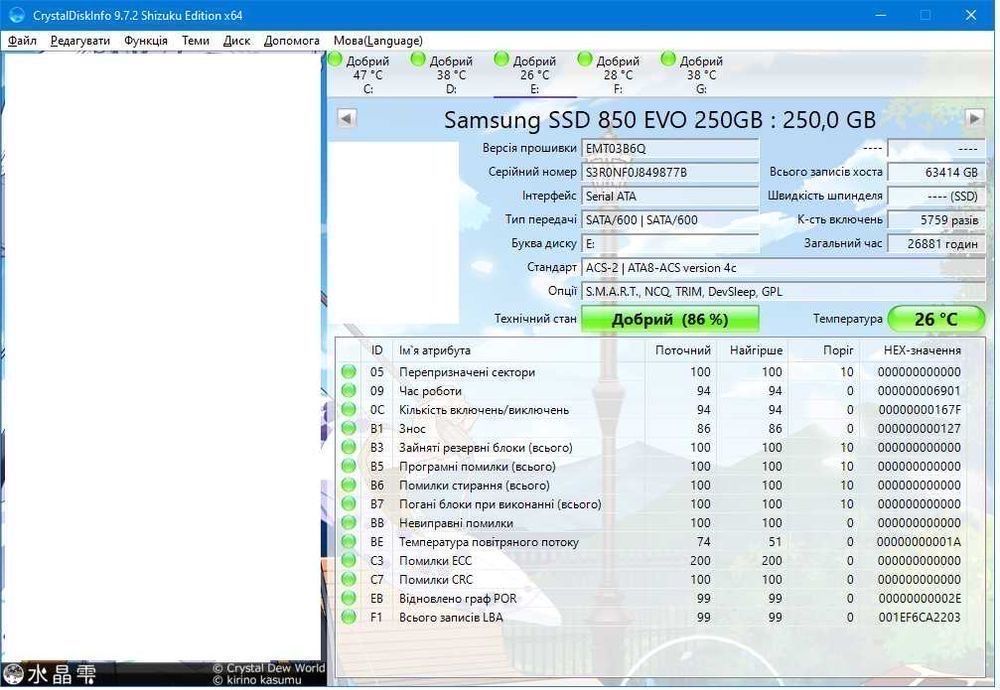The height and width of the screenshot is (690, 1000).
Task: Click the Добрий (86 %) health status button
Action: click(670, 319)
